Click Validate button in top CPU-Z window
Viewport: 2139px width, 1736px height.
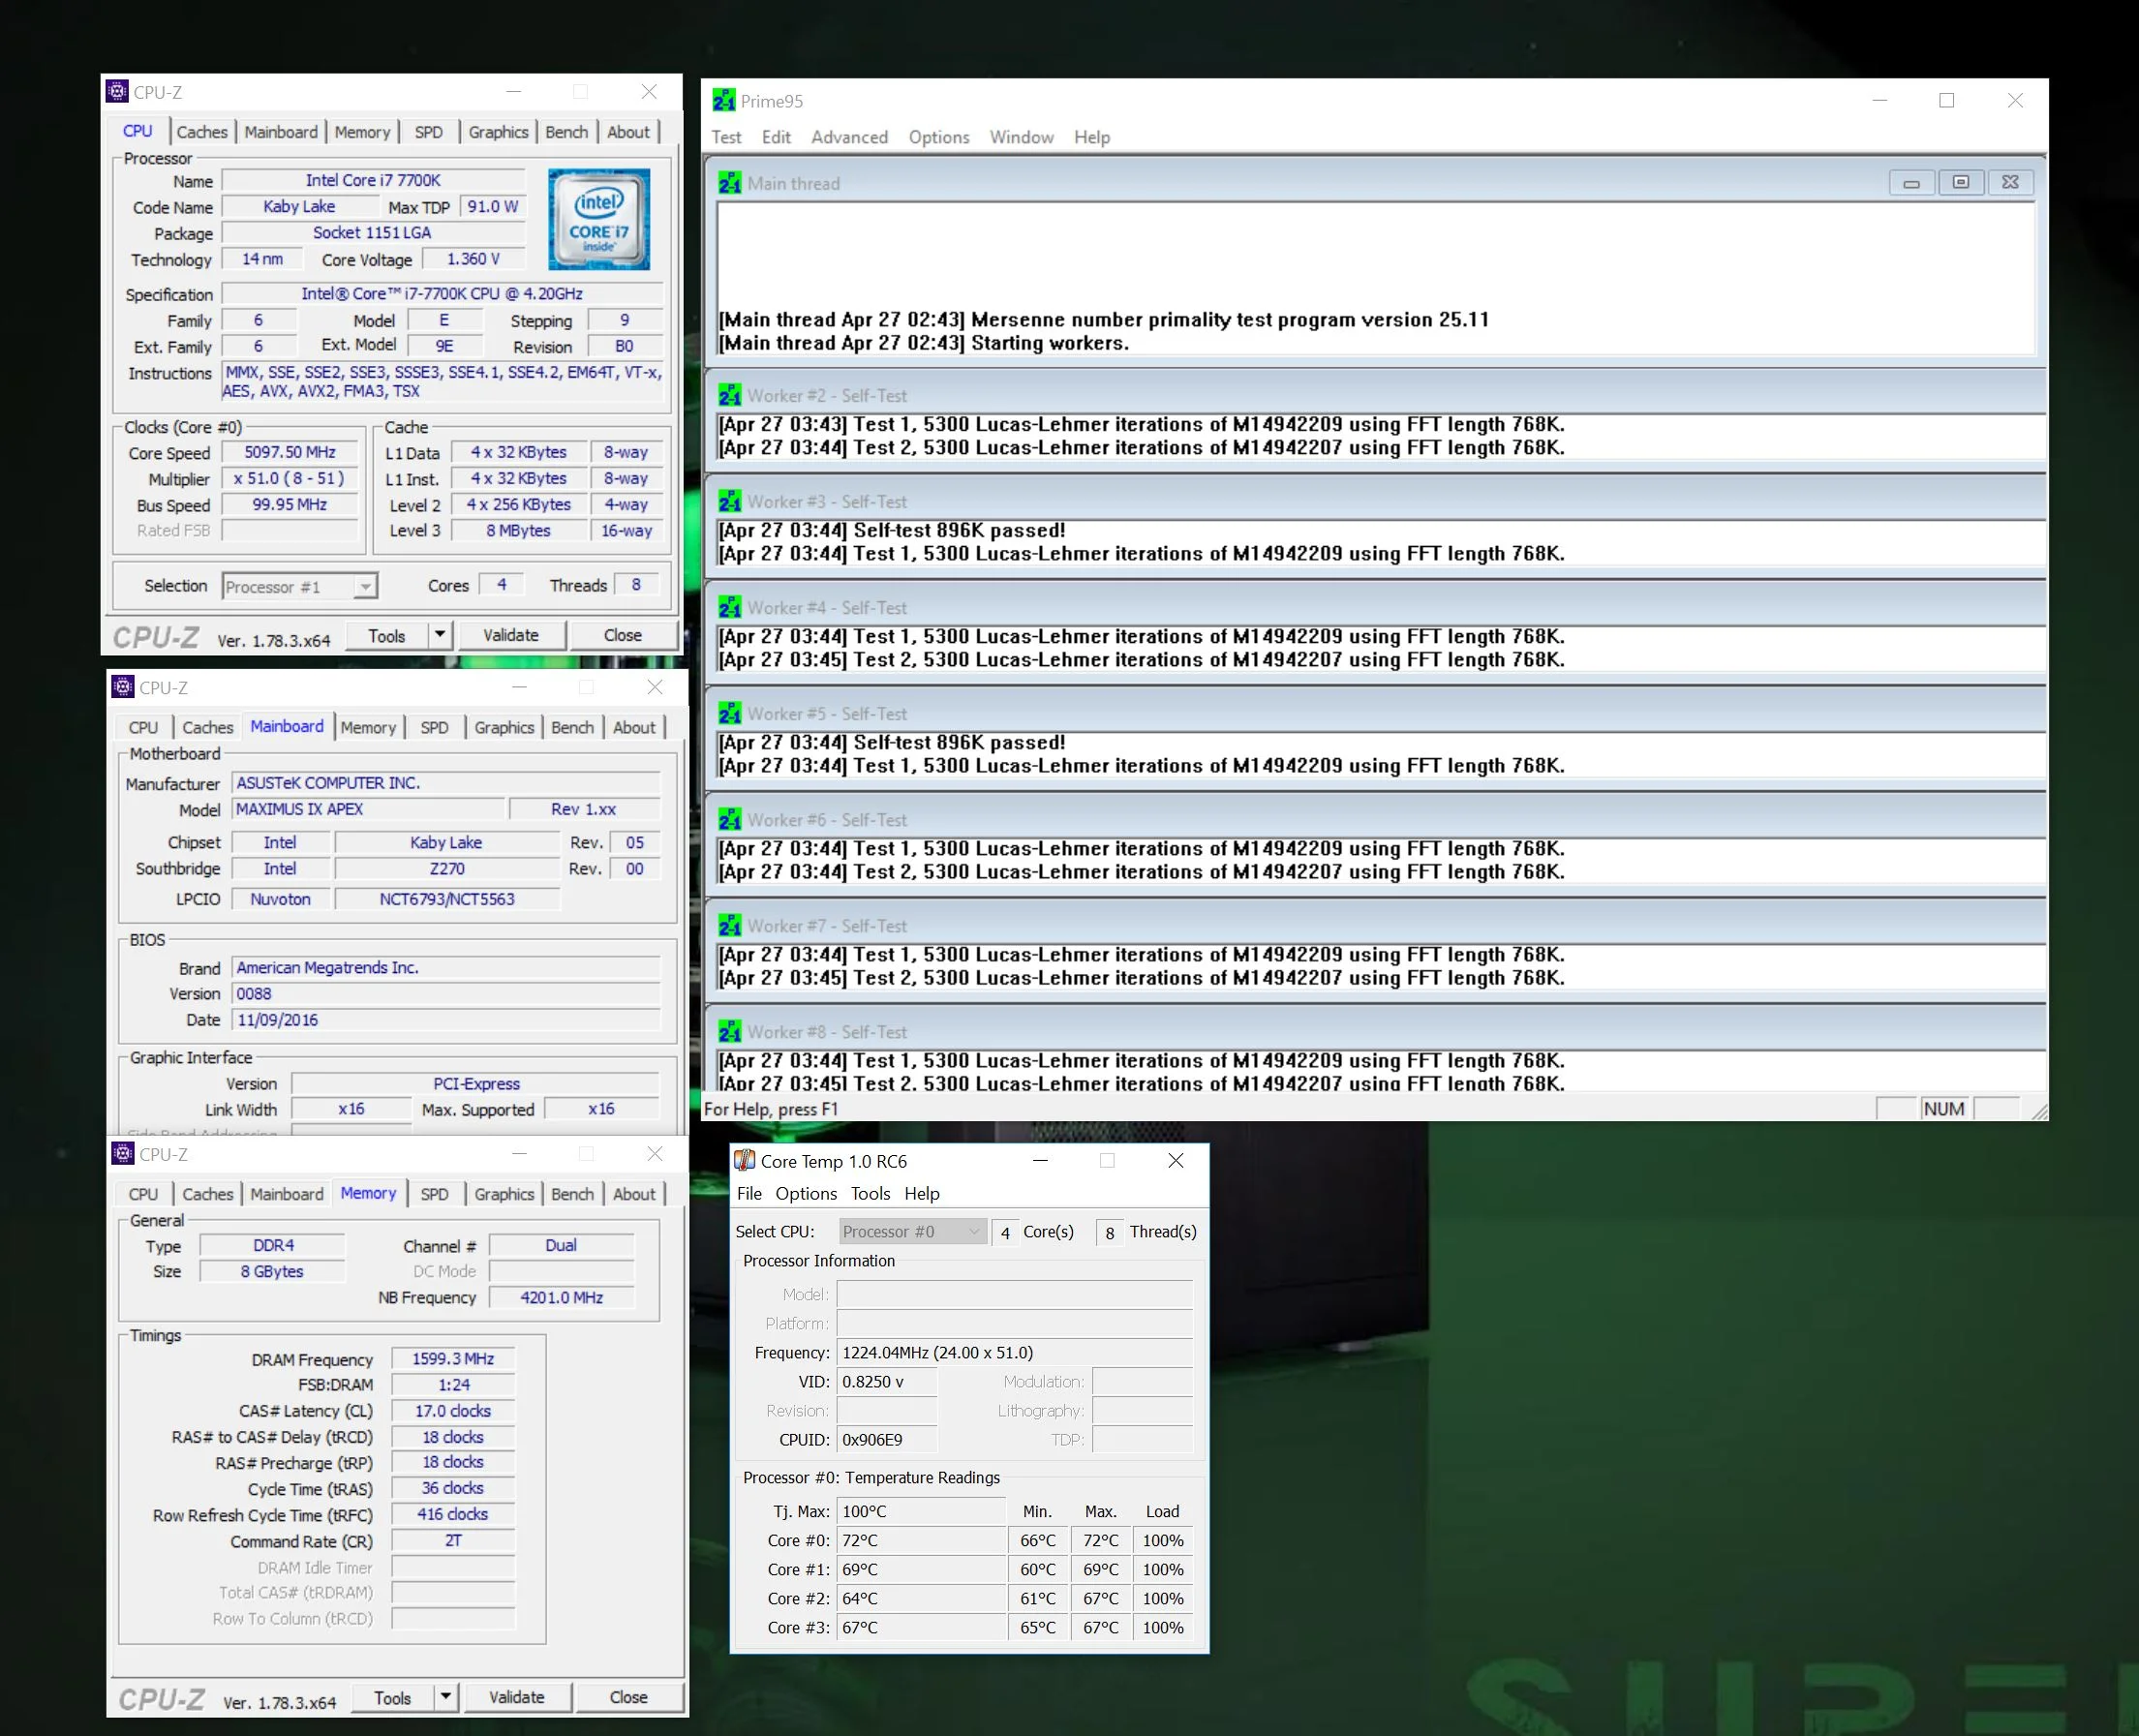511,634
